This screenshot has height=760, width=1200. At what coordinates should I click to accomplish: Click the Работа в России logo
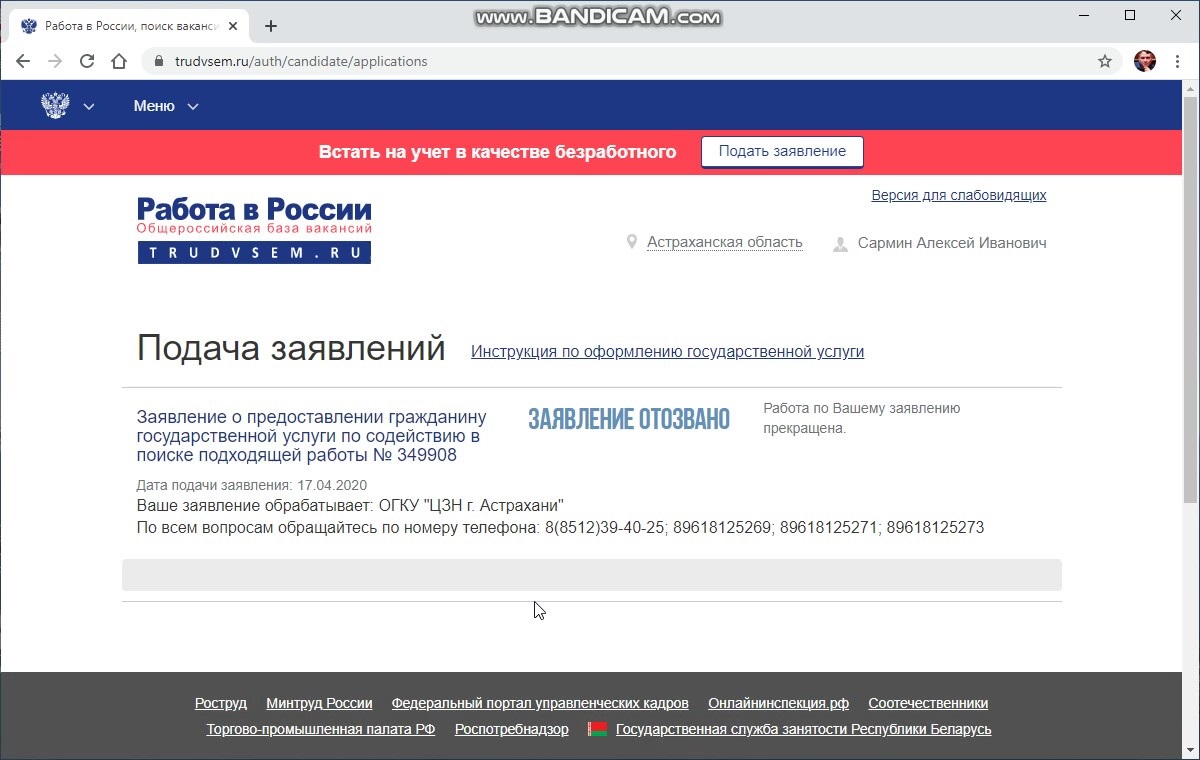254,230
